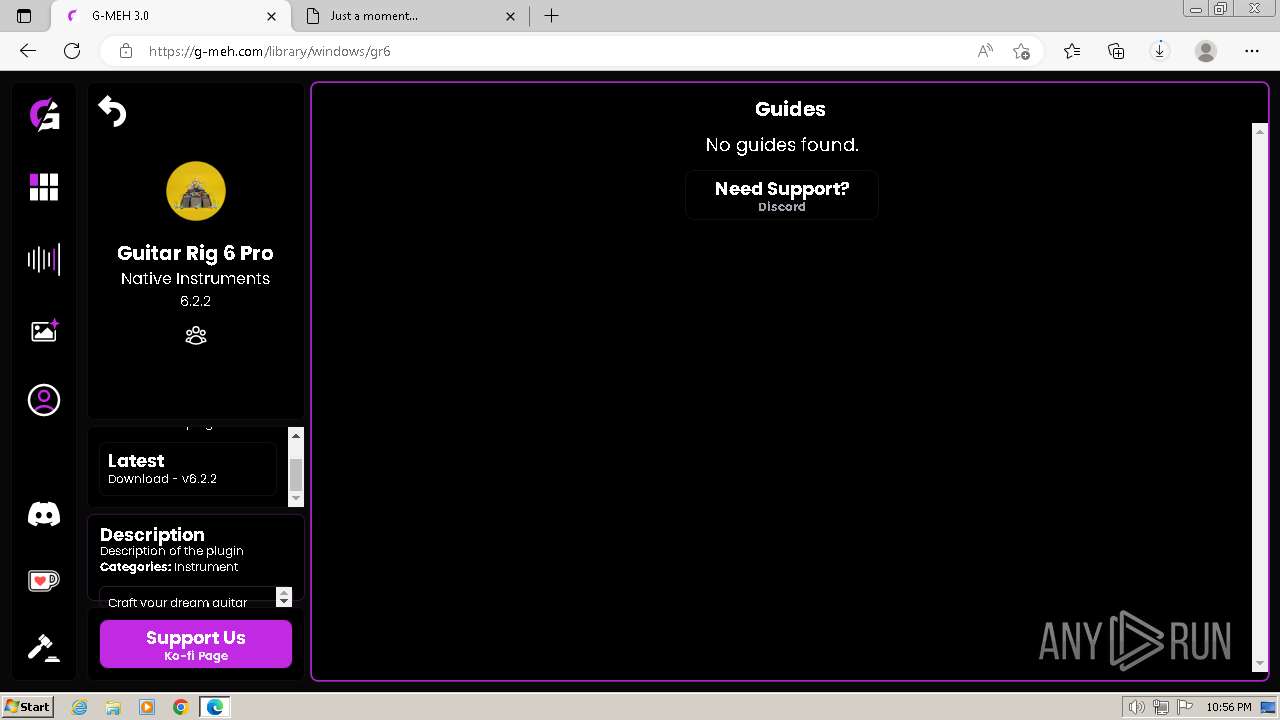The image size is (1280, 720).
Task: Open Settings and more ellipsis menu
Action: 1252,51
